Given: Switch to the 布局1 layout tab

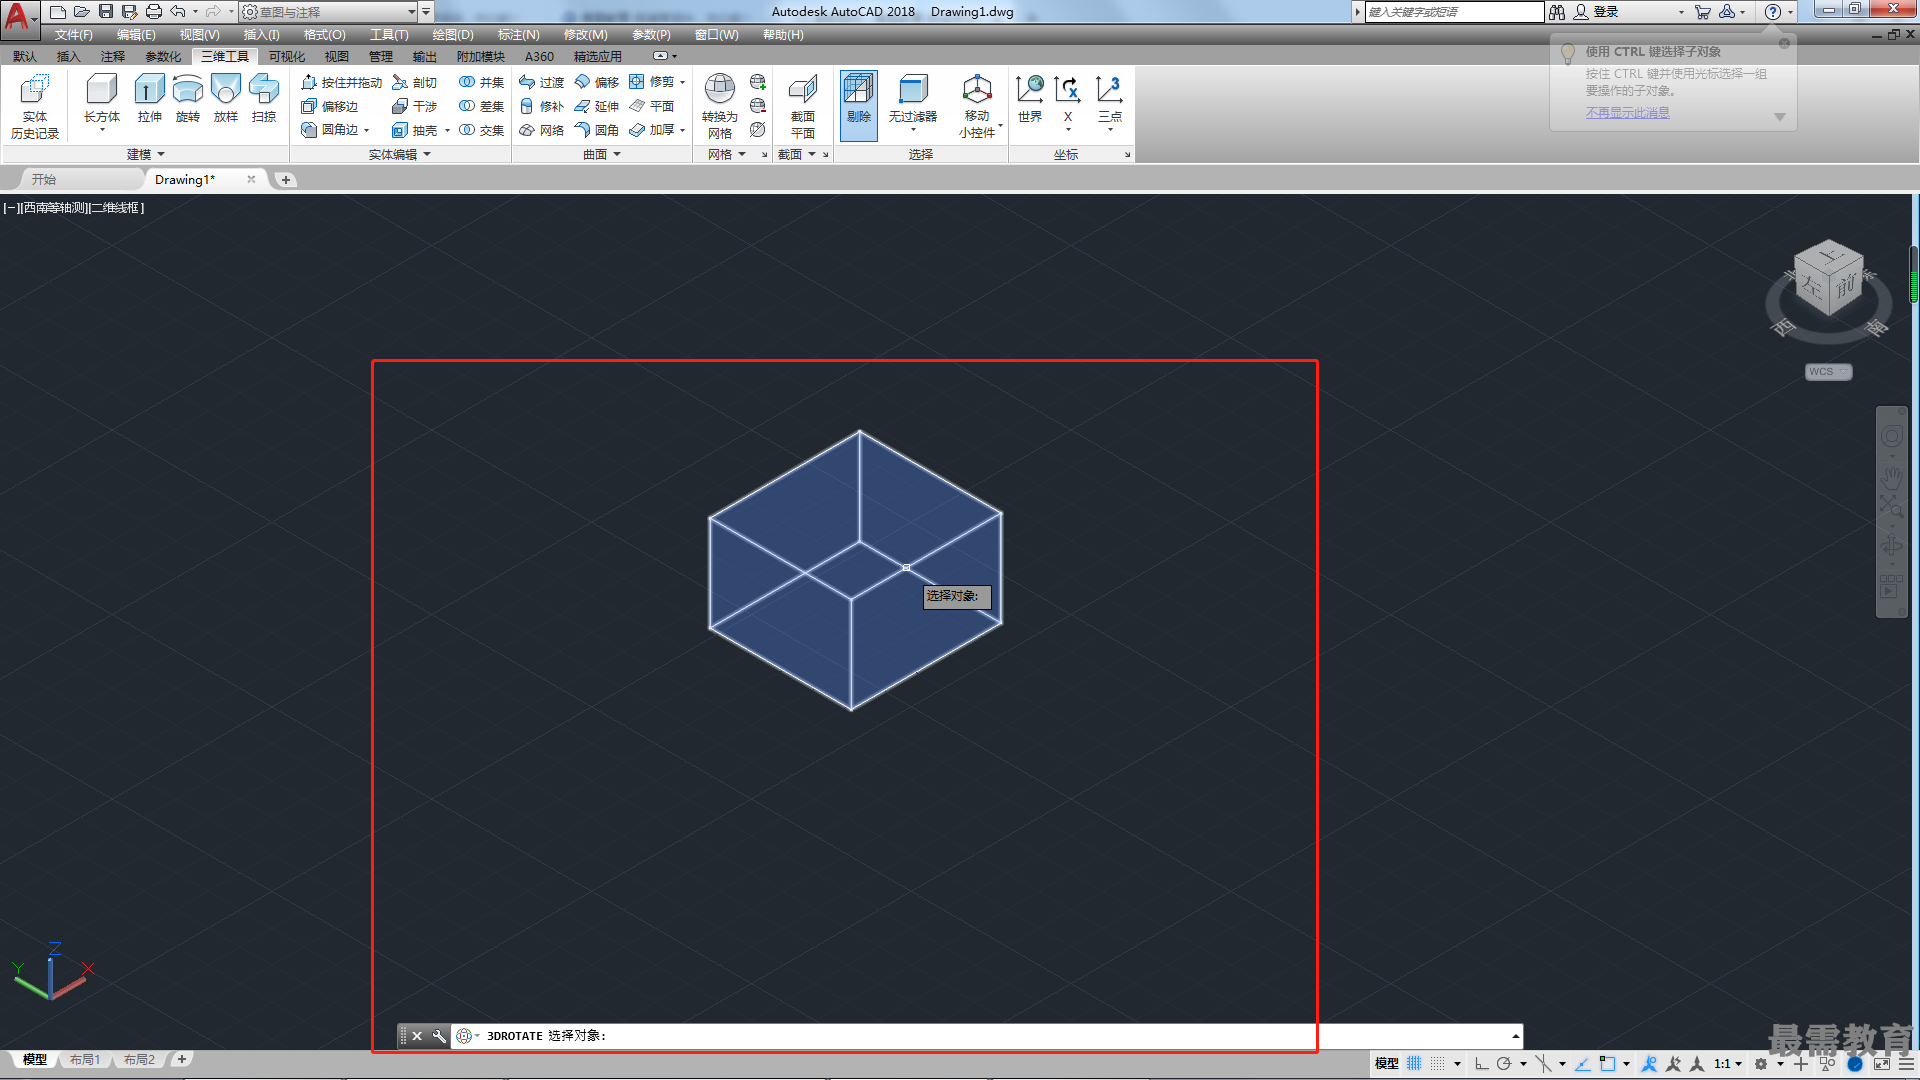Looking at the screenshot, I should 85,1060.
